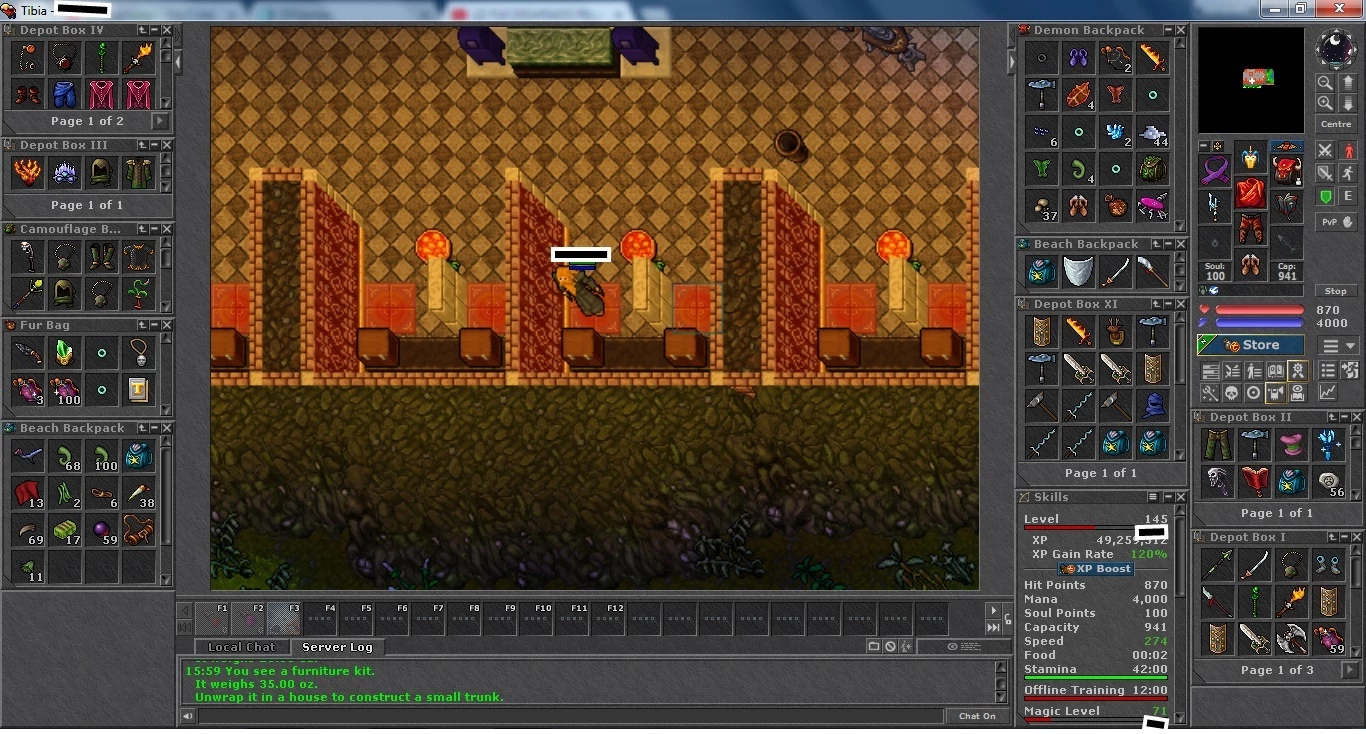The width and height of the screenshot is (1366, 734).
Task: Select the green crystal in Fur Bag
Action: coord(64,353)
